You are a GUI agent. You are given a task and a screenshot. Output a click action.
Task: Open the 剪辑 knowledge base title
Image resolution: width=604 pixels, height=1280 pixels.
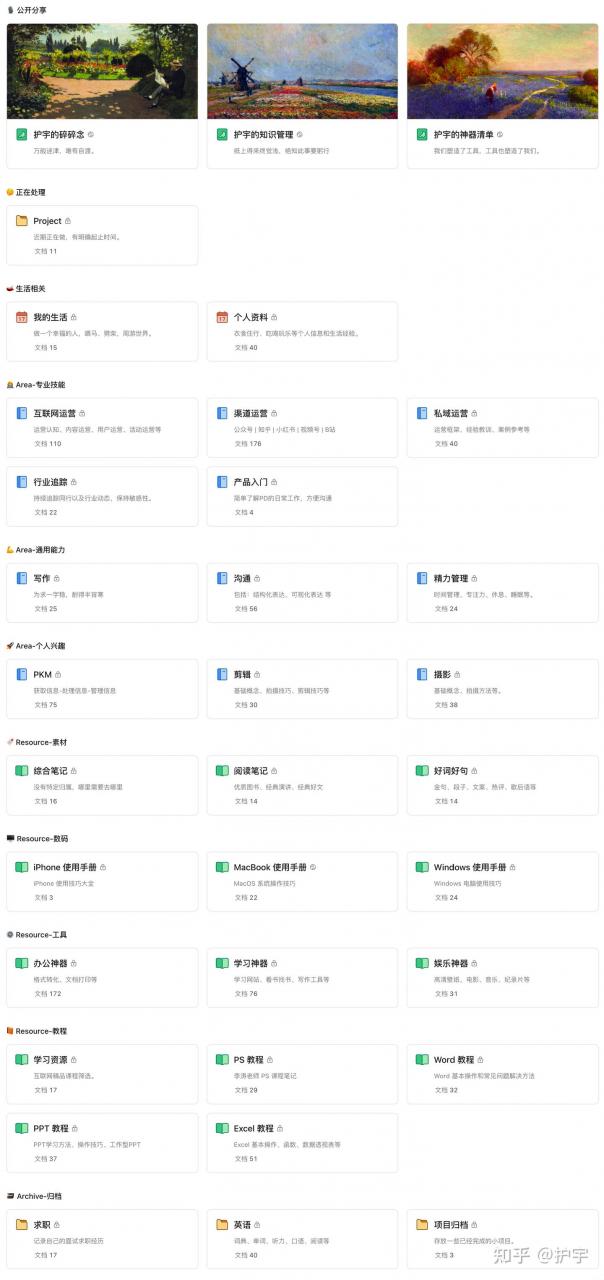(x=242, y=675)
